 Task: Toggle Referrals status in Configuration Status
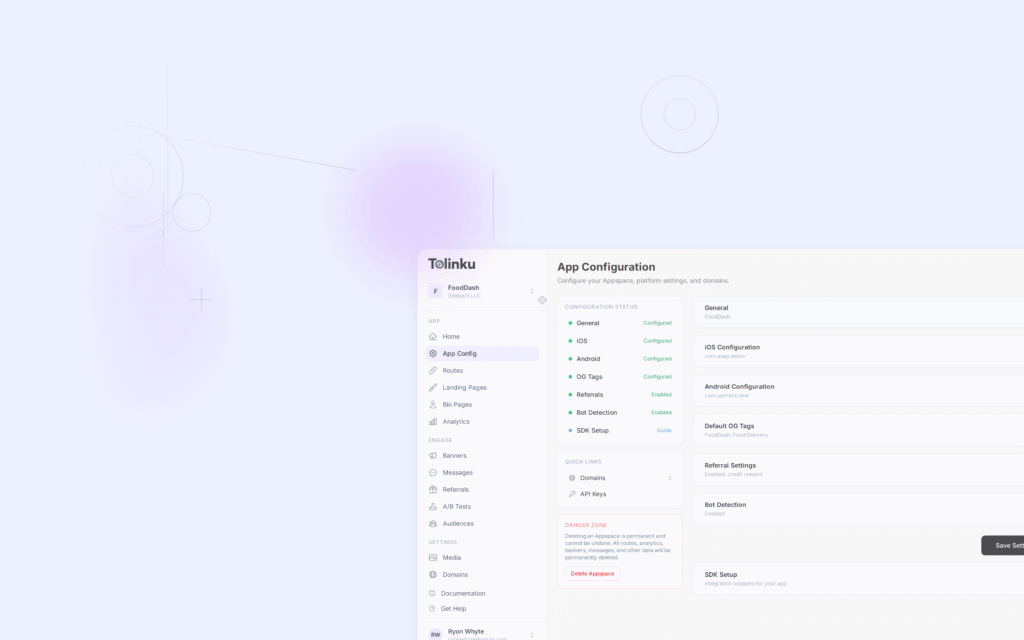(660, 394)
